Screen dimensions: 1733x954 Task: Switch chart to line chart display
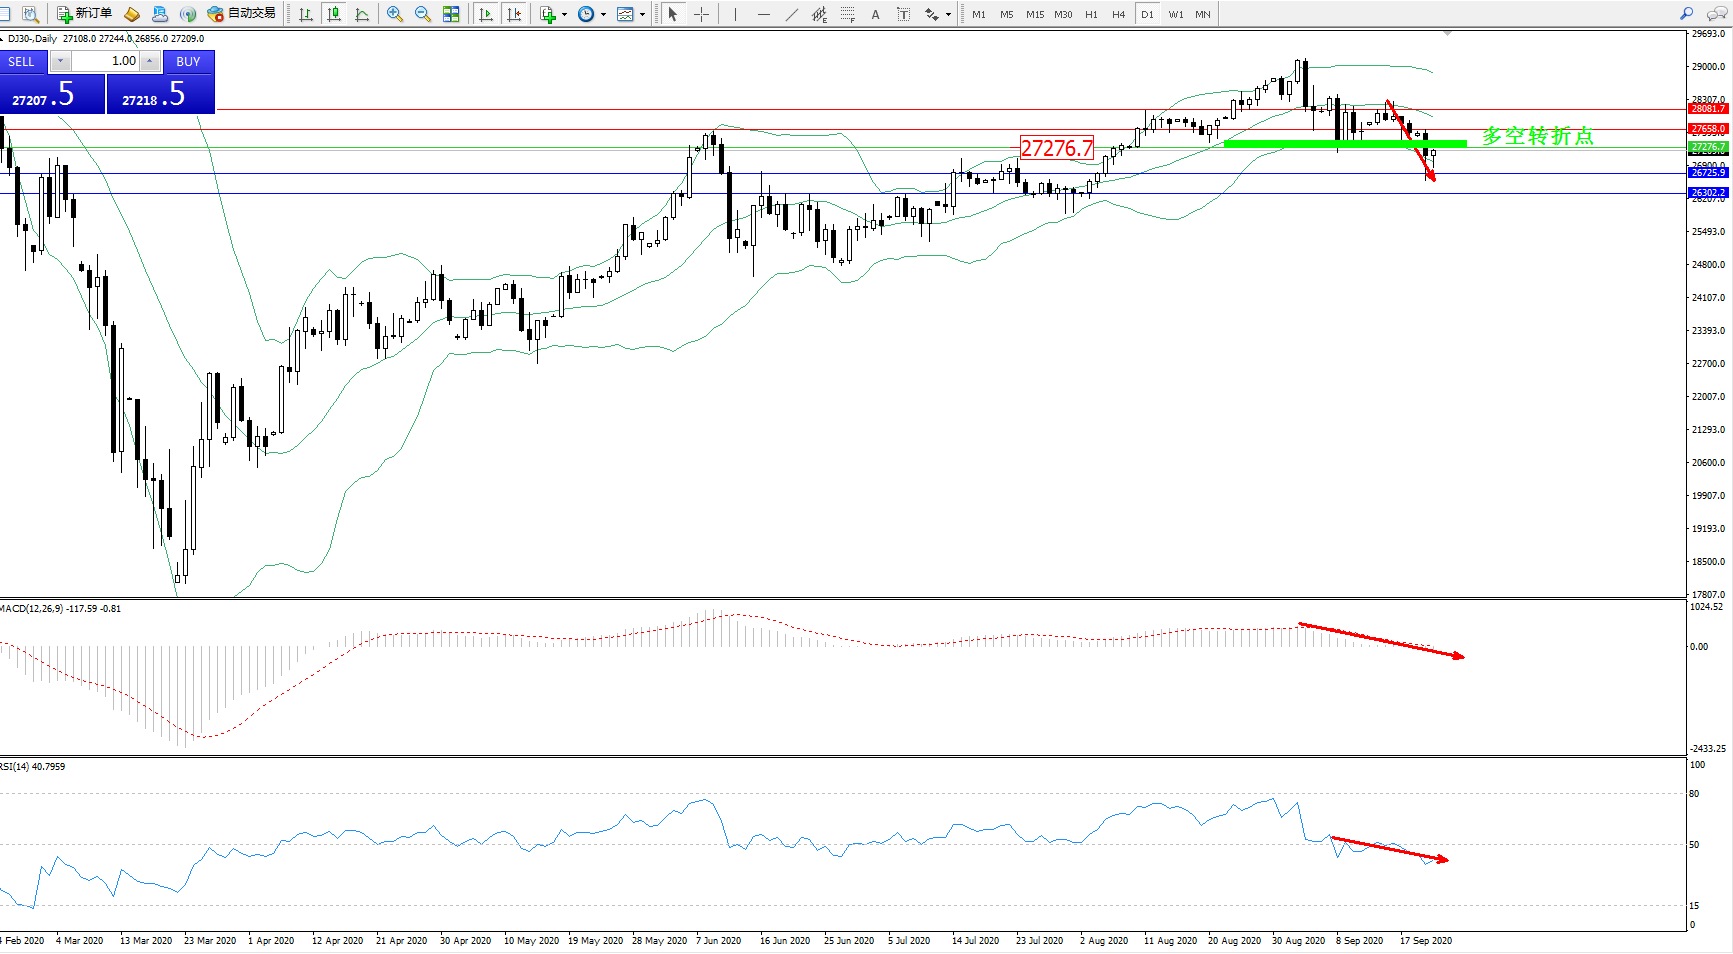coord(362,14)
